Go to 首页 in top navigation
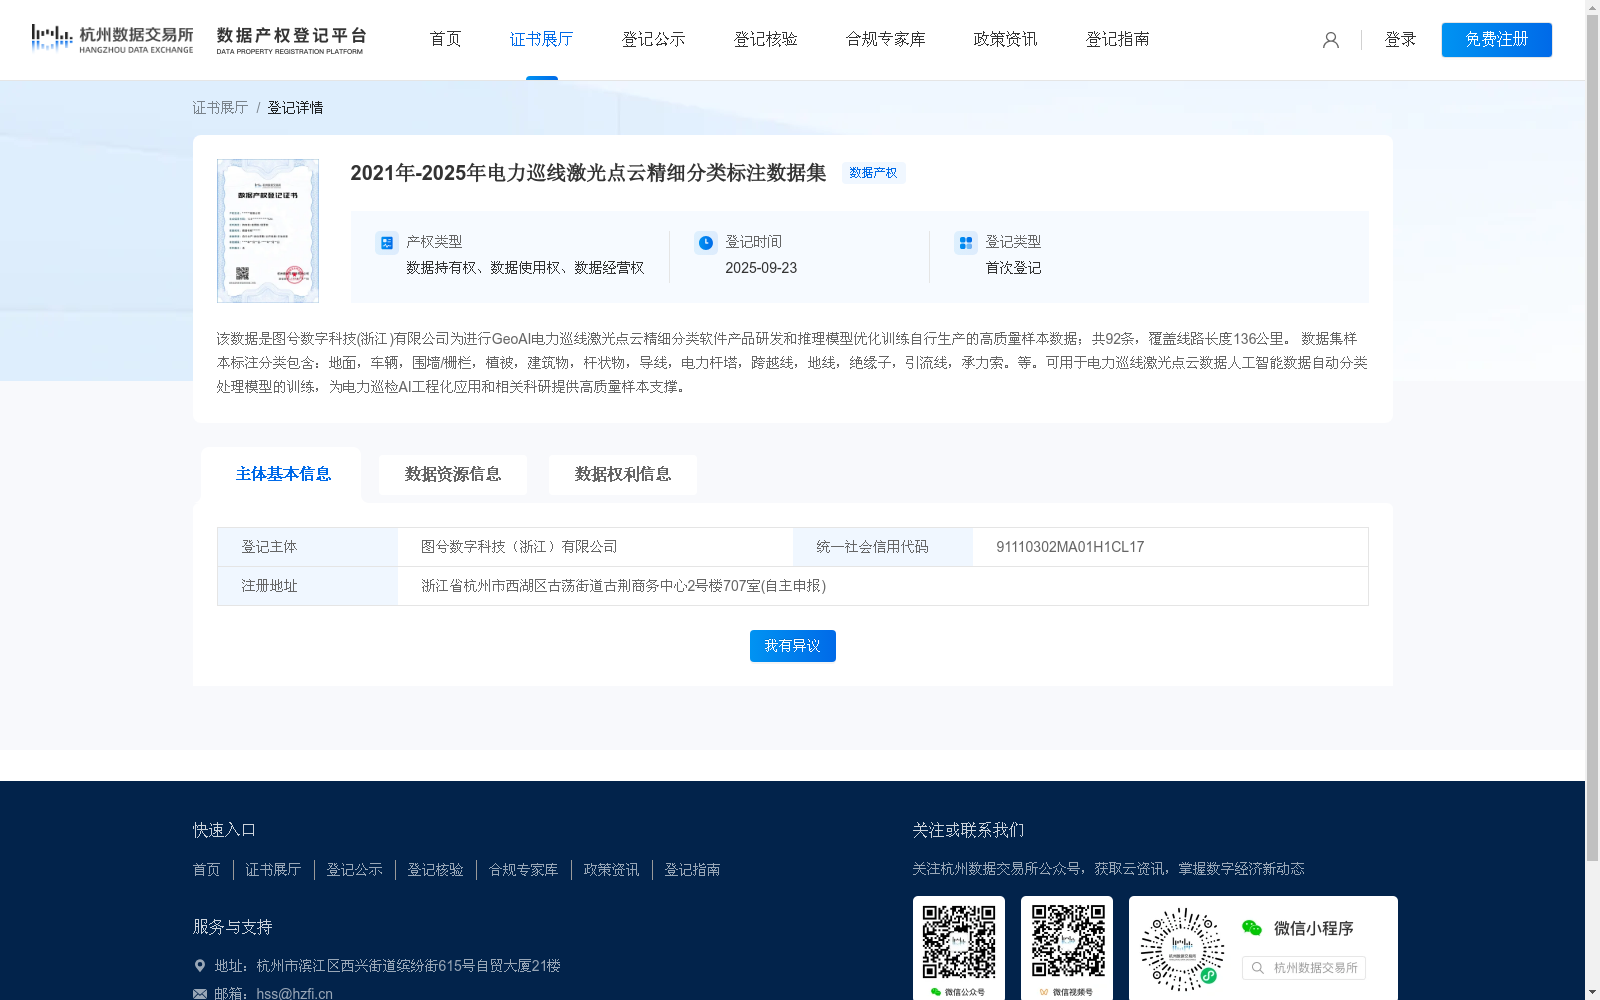 pos(445,39)
